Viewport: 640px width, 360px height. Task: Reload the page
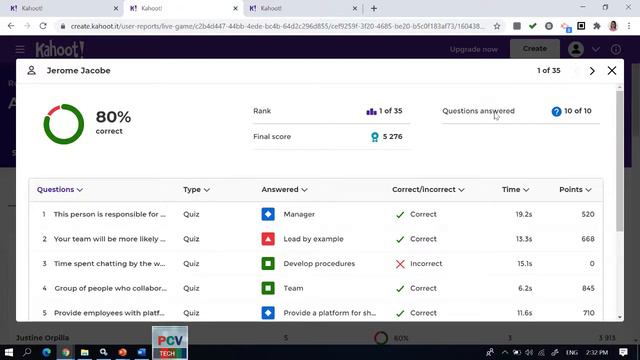43,26
